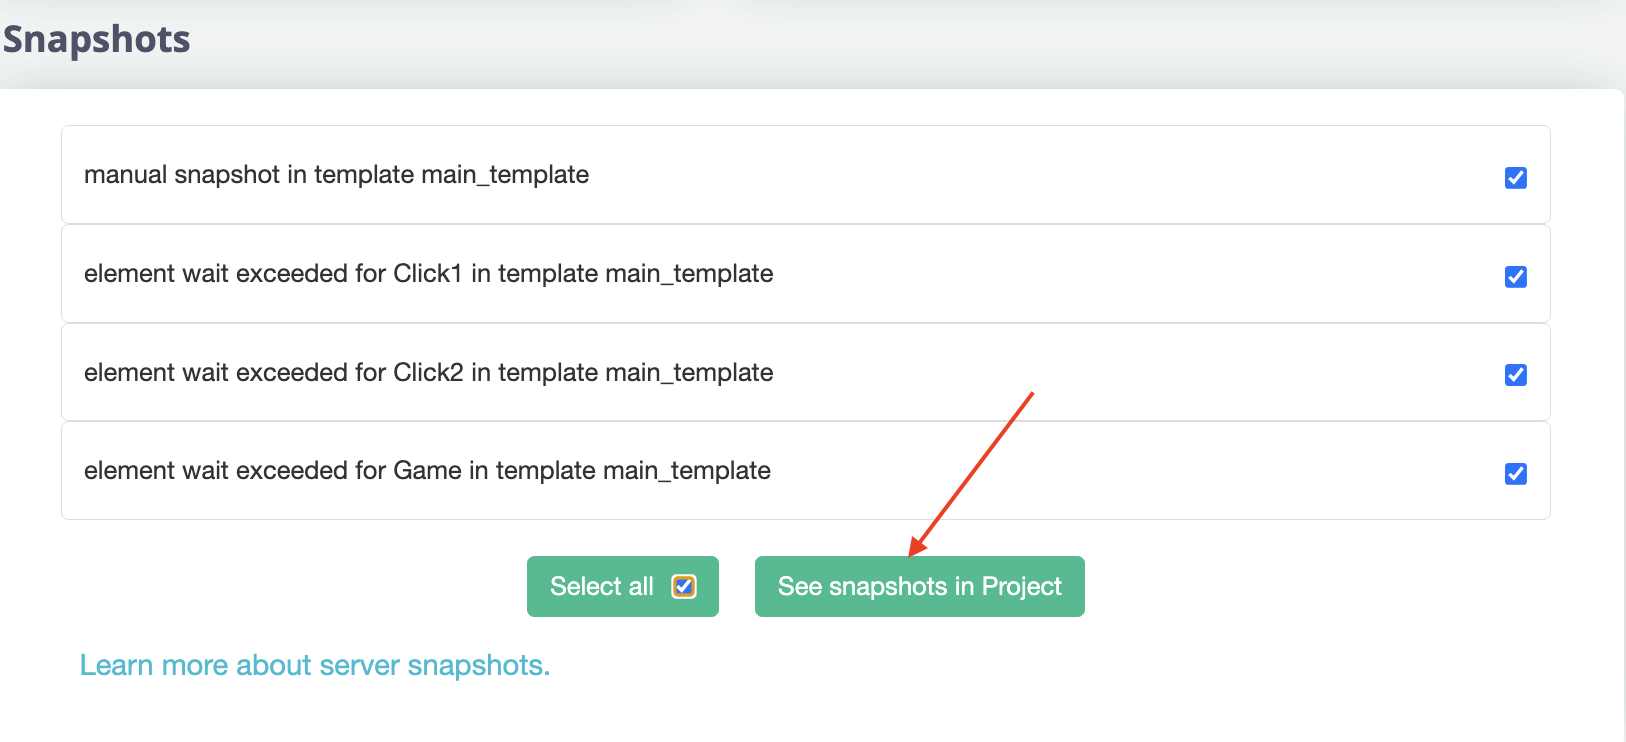Untick the Game wait exceeded snapshot checkbox
The height and width of the screenshot is (742, 1626).
(1515, 474)
